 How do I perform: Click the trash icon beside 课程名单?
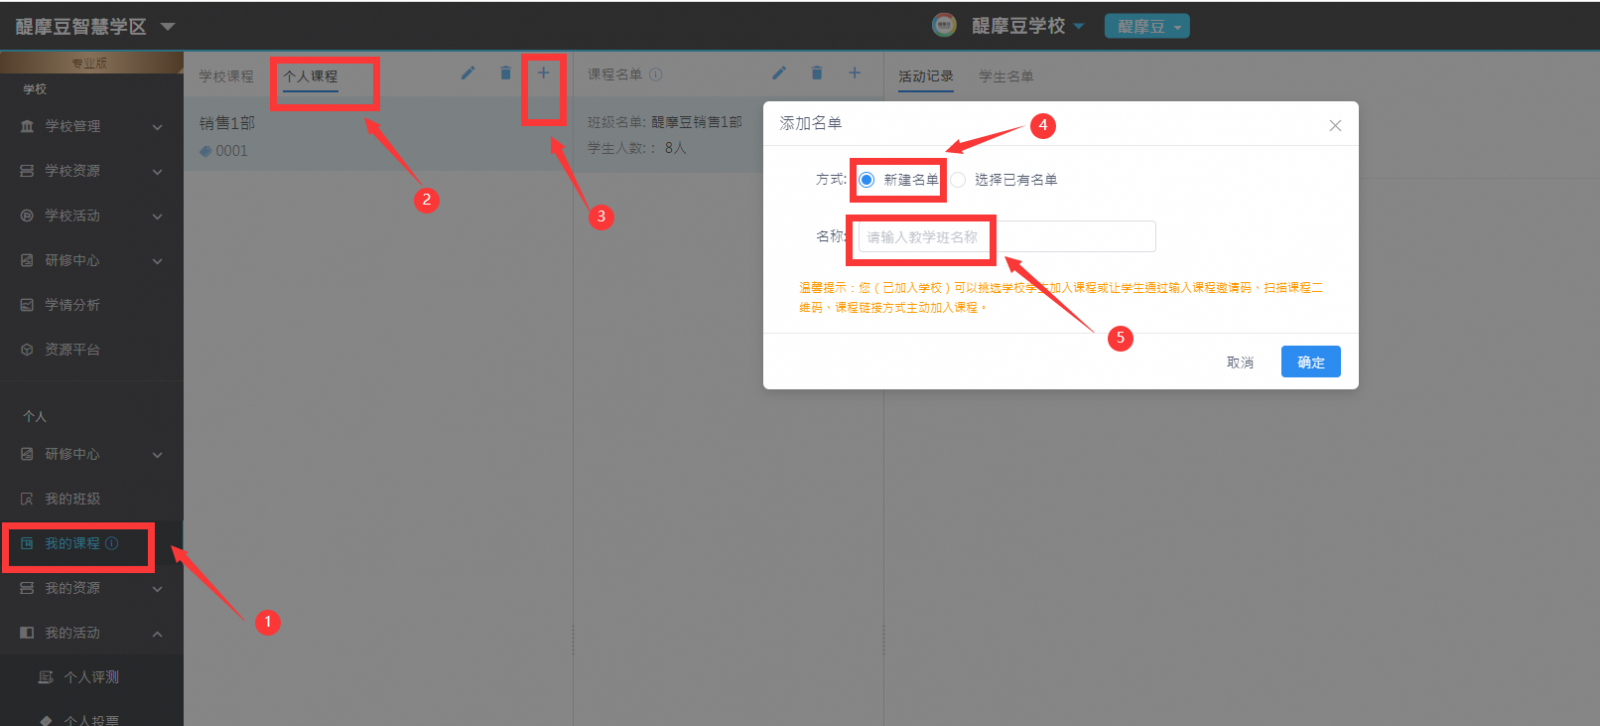point(817,73)
